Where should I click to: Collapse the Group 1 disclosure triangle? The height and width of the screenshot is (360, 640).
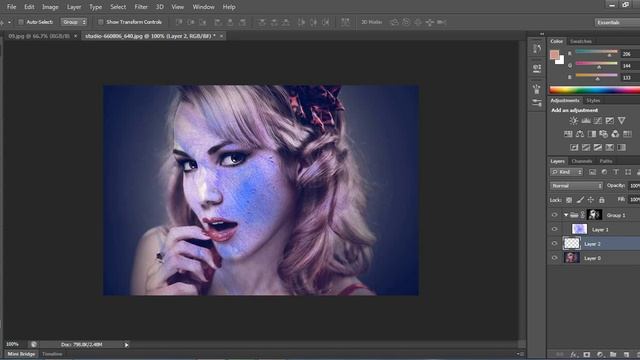(x=566, y=215)
